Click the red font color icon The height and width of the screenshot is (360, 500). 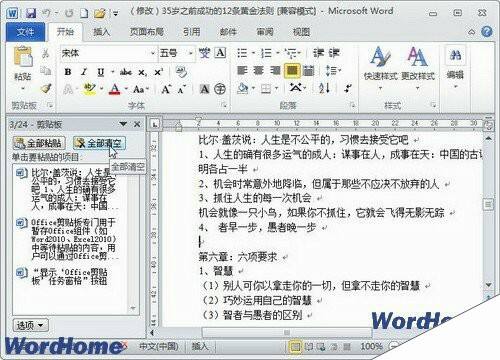pyautogui.click(x=115, y=89)
